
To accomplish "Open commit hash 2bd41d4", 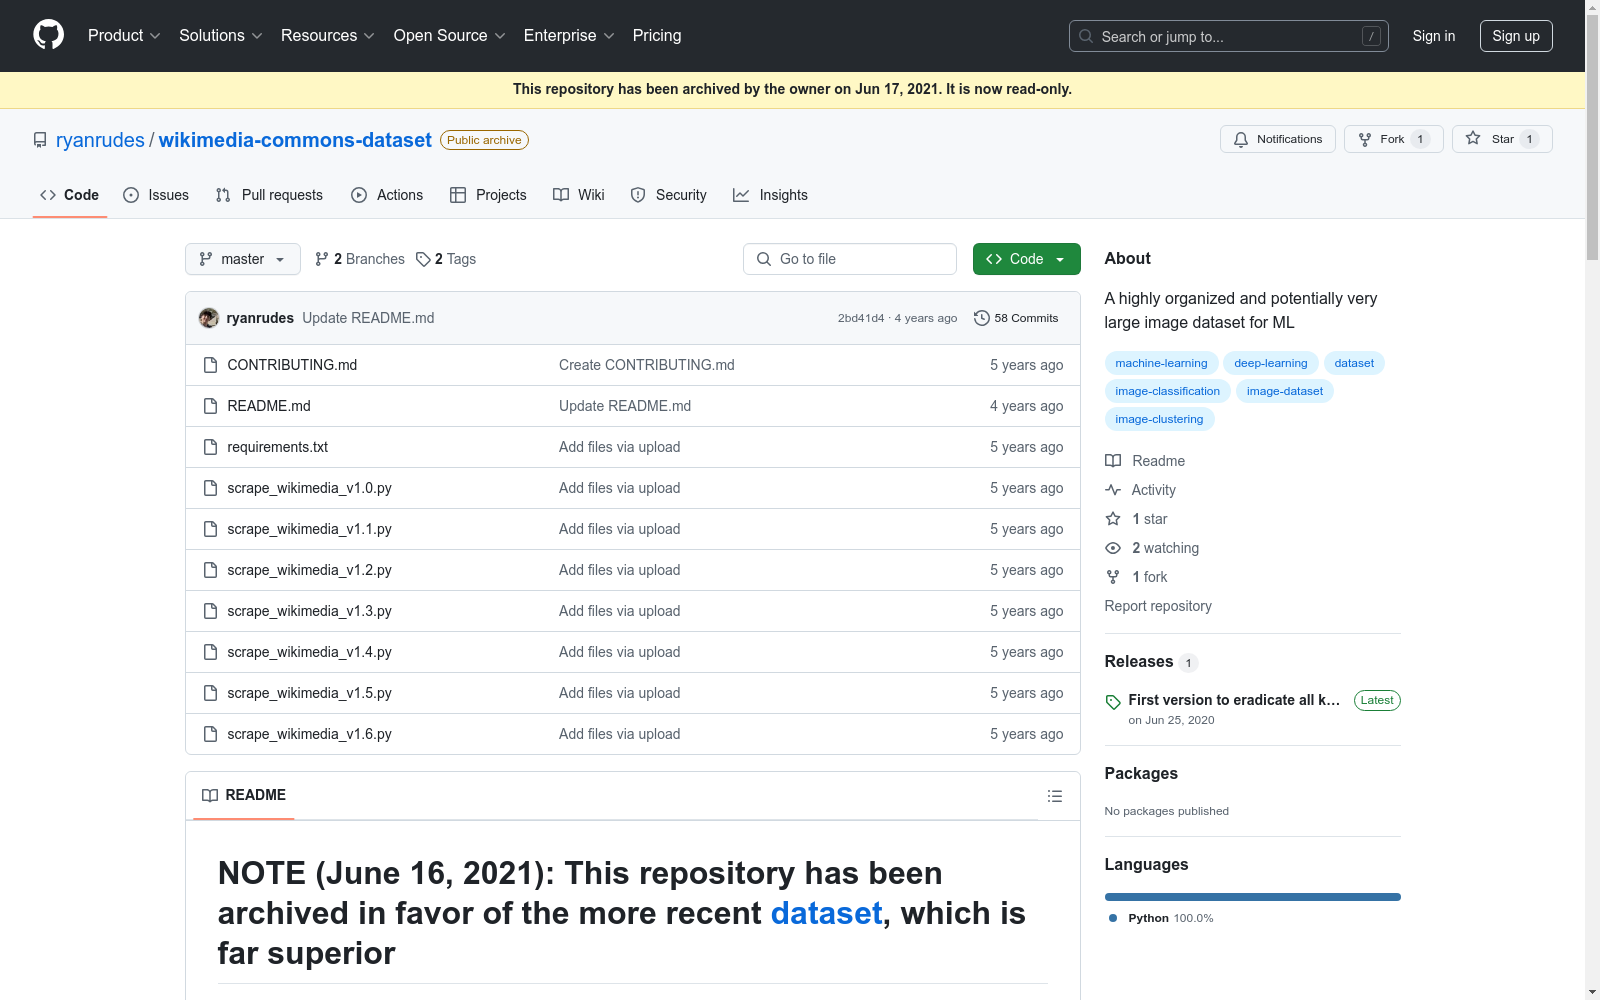I will (861, 318).
